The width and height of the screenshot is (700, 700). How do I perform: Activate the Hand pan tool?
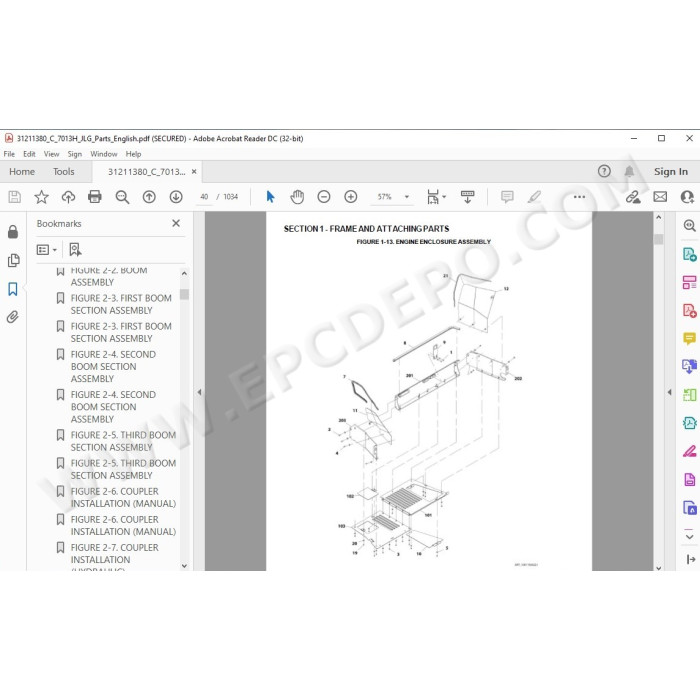297,197
